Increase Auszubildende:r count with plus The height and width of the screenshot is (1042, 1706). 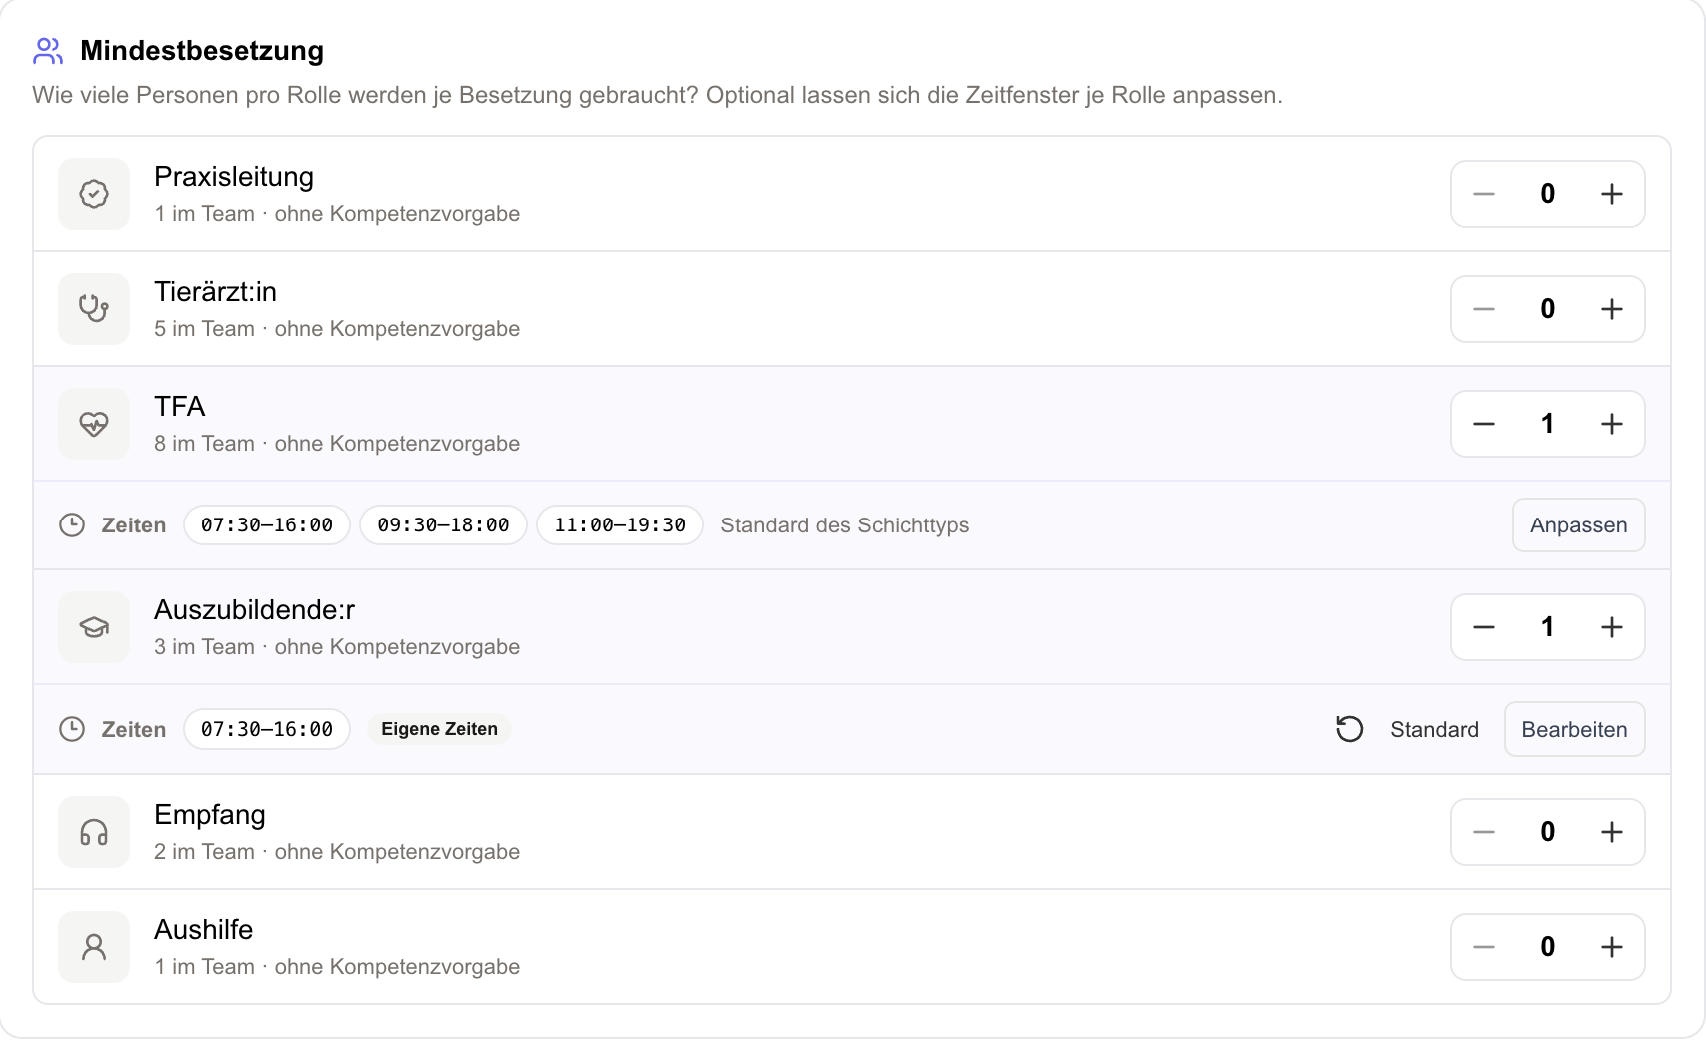click(x=1611, y=627)
